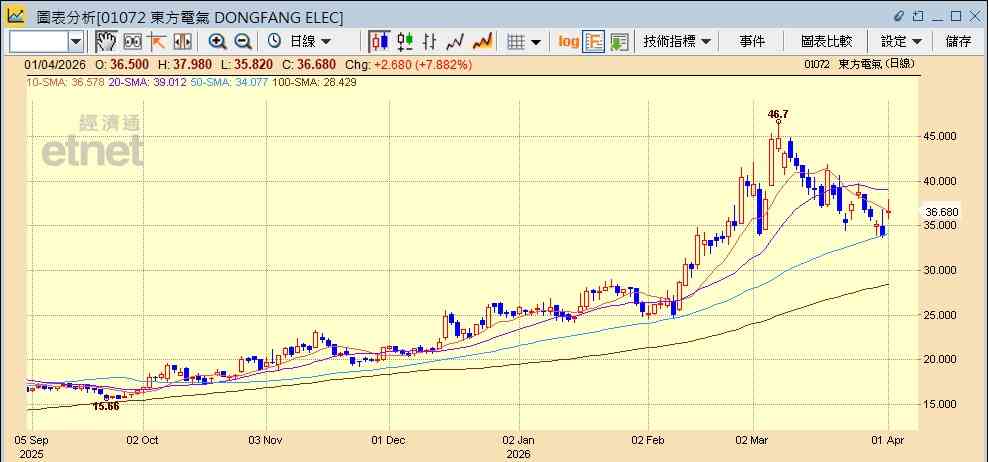Click the 15.66 low price marker
The height and width of the screenshot is (462, 989).
click(106, 406)
